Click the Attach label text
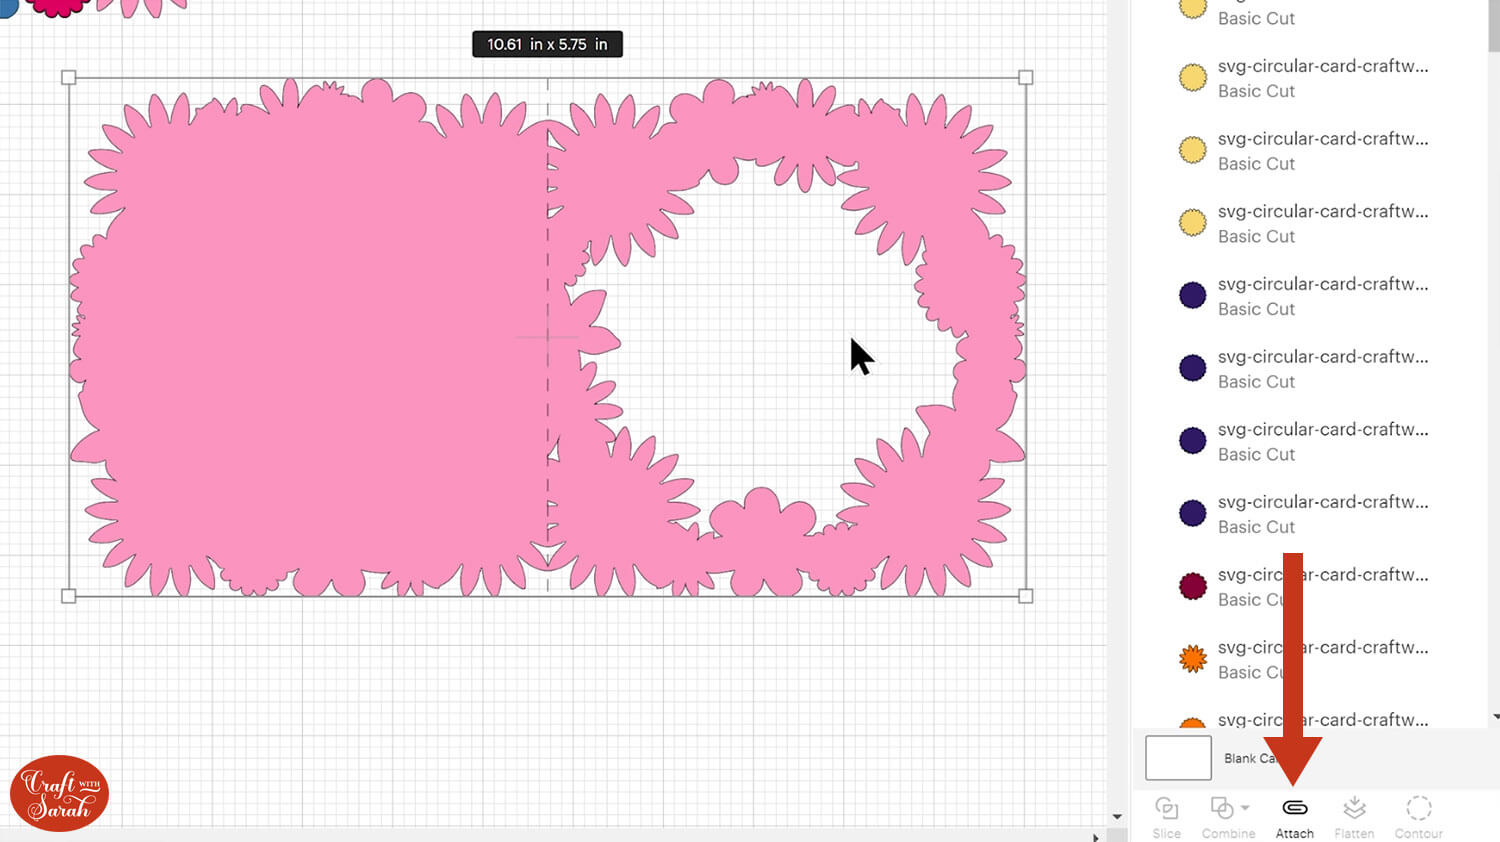The width and height of the screenshot is (1500, 842). pos(1294,832)
